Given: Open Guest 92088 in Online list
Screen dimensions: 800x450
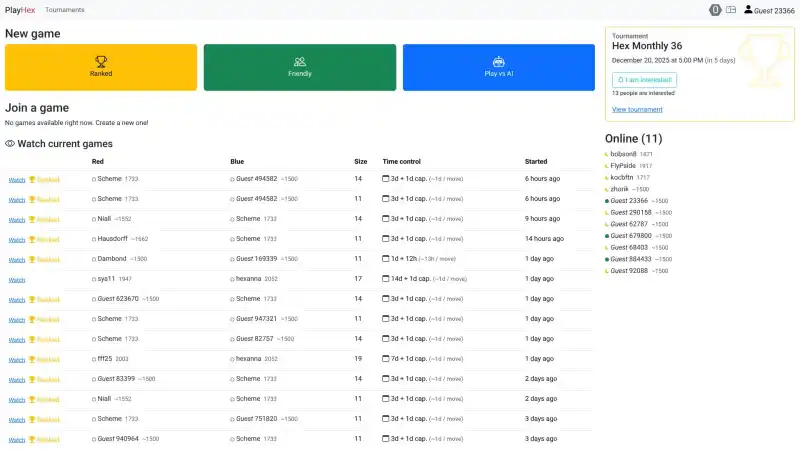Looking at the screenshot, I should (x=629, y=270).
